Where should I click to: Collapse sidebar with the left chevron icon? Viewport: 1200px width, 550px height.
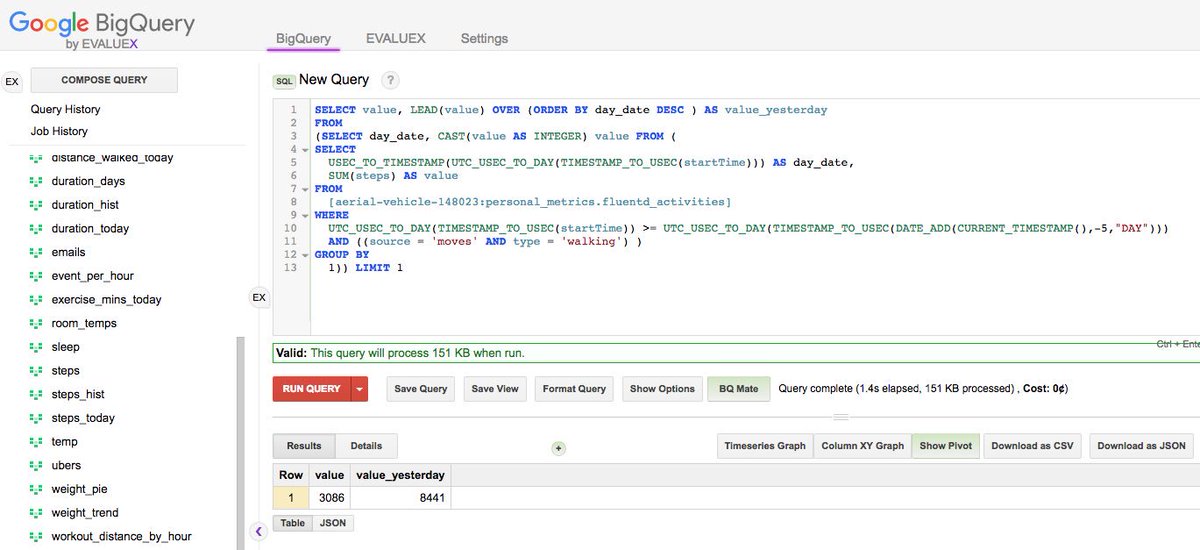tap(258, 531)
